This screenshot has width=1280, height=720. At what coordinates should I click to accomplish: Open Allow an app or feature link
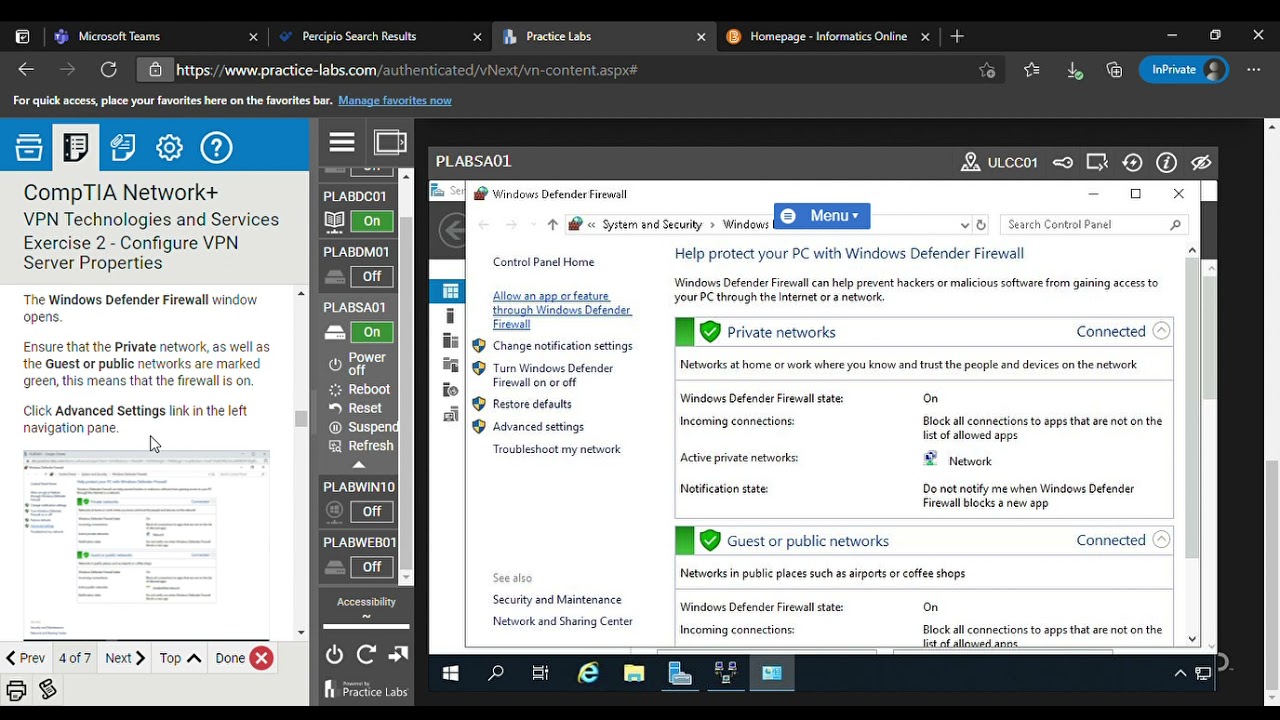point(562,310)
